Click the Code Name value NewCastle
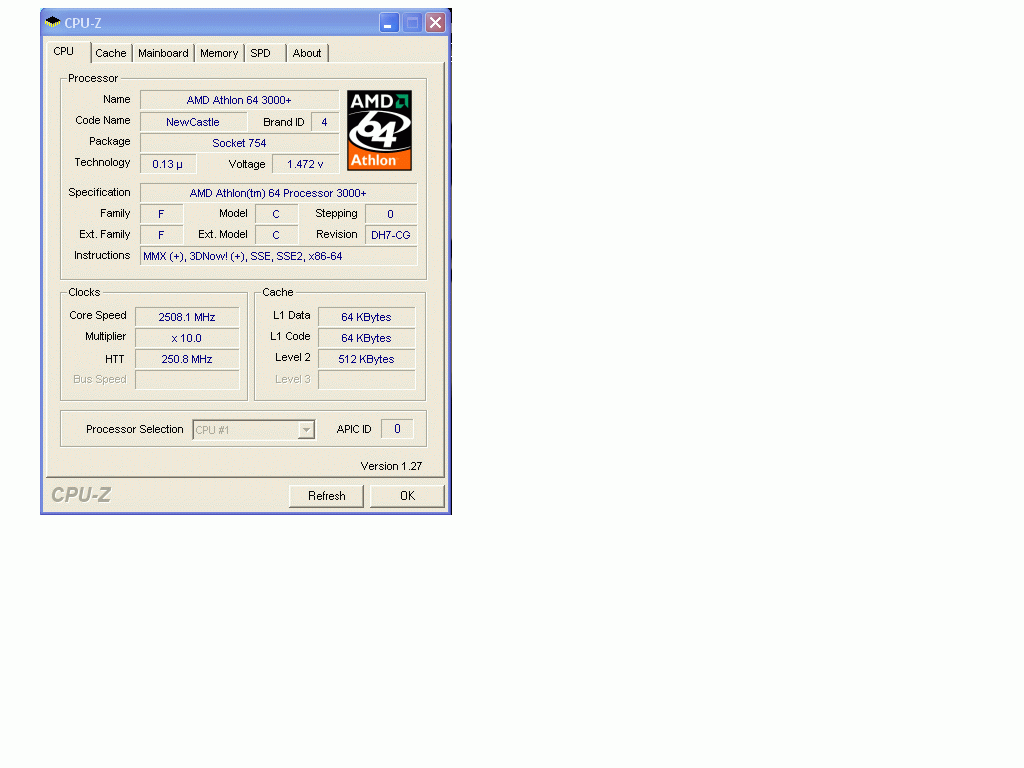This screenshot has height=768, width=1024. click(193, 122)
